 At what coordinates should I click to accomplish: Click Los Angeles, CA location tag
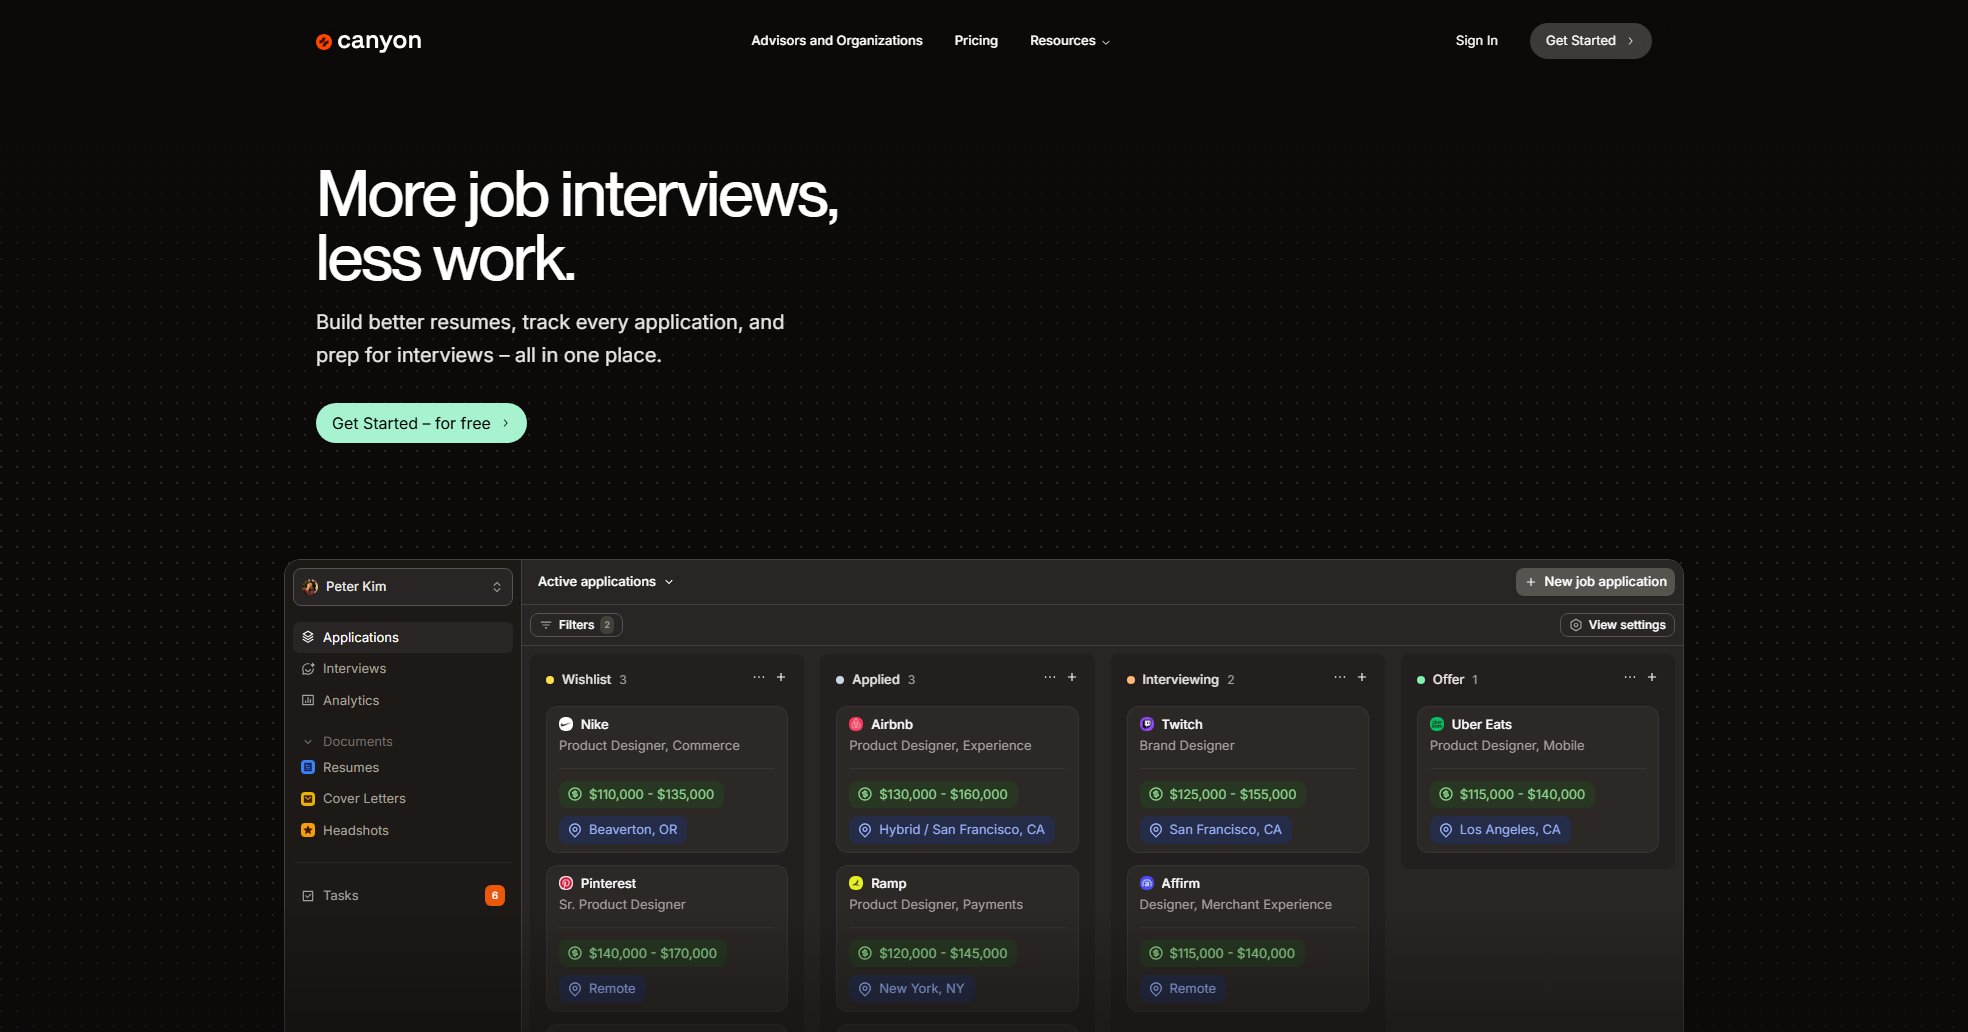tap(1500, 830)
